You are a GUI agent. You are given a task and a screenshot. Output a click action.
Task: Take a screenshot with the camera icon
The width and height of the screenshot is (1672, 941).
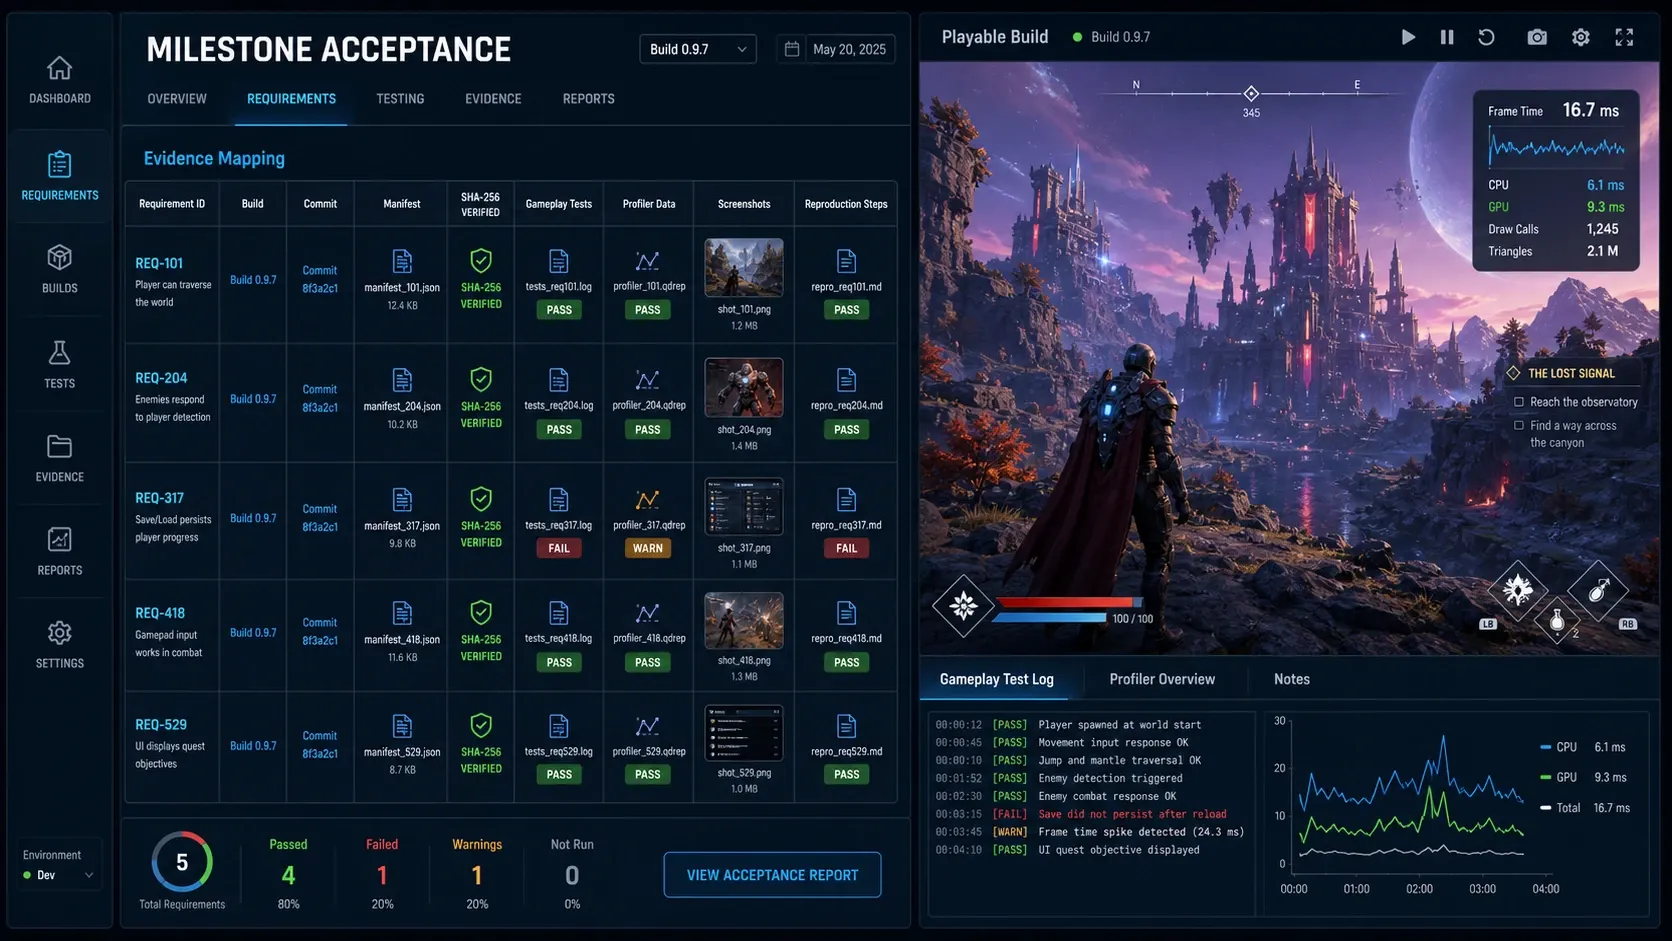pos(1537,37)
